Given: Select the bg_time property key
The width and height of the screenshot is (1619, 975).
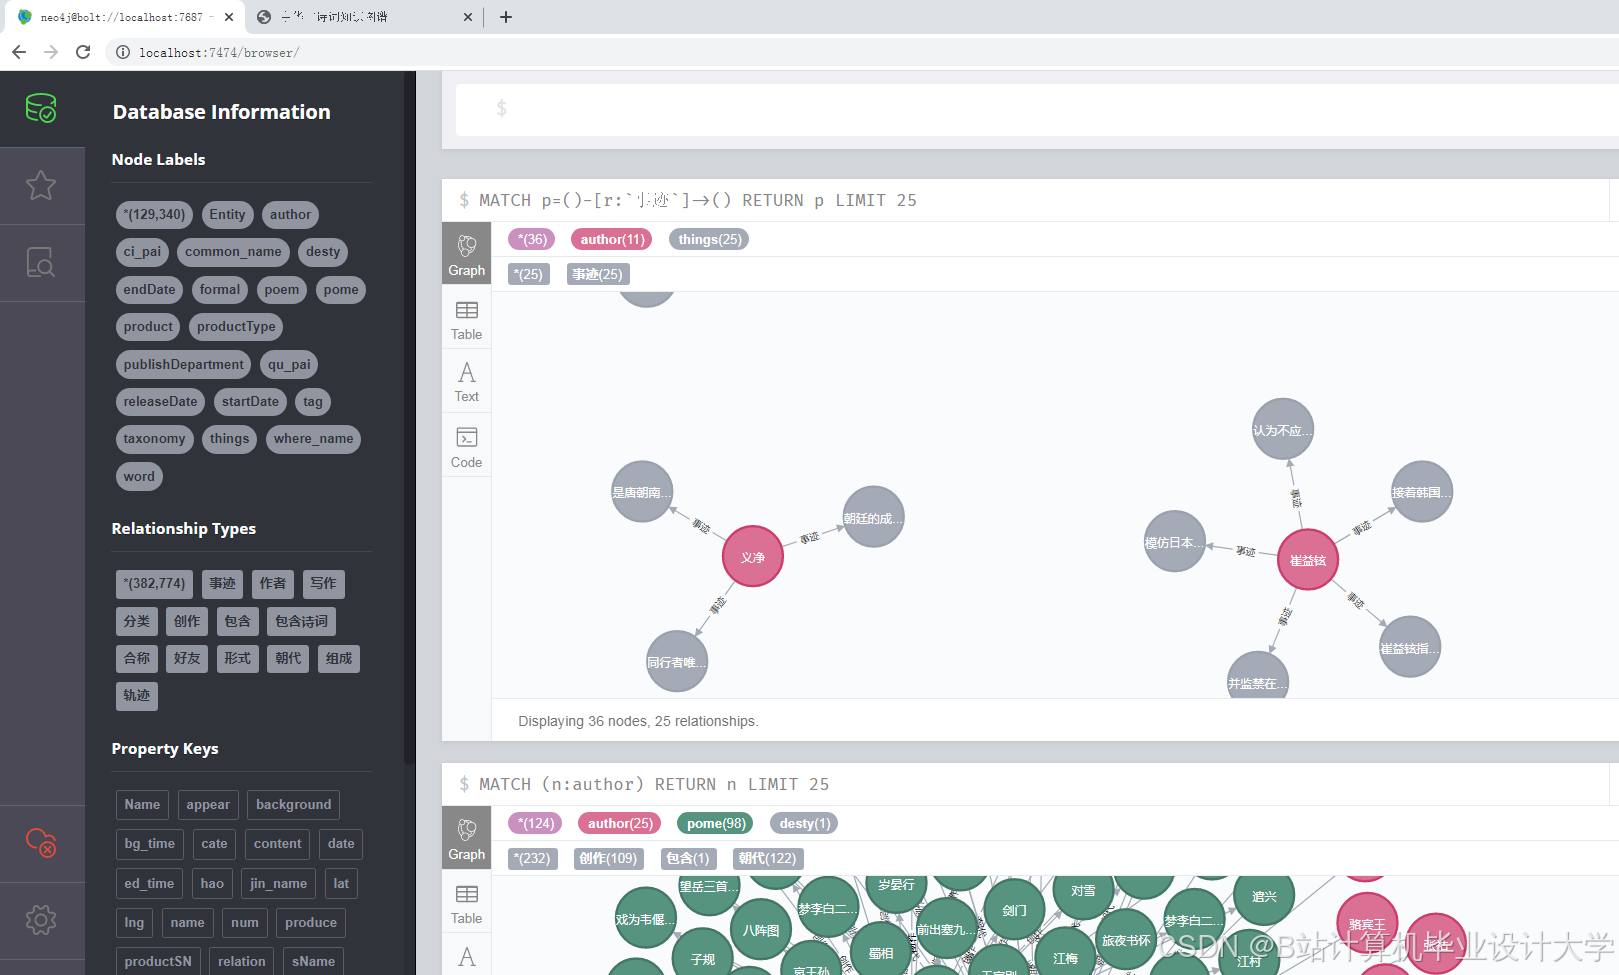Looking at the screenshot, I should (150, 844).
